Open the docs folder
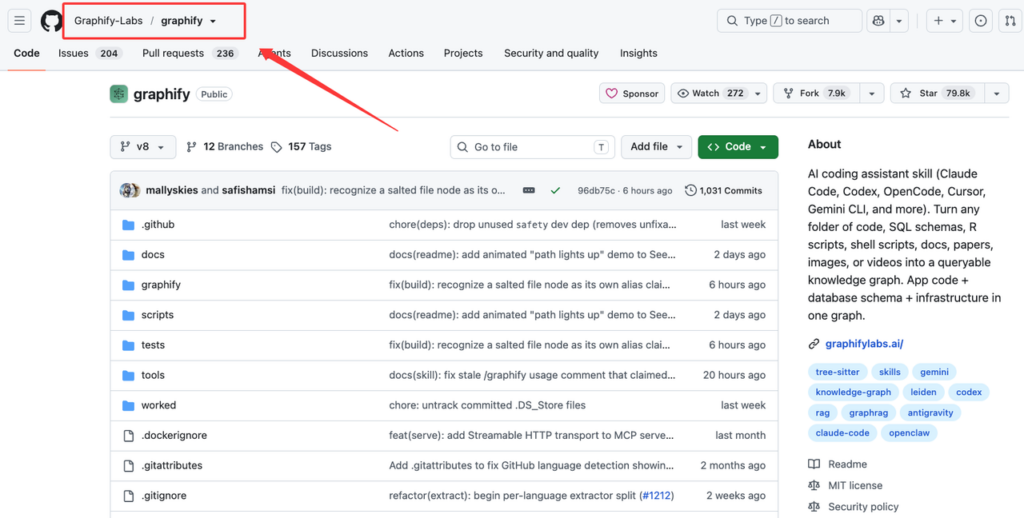Image resolution: width=1024 pixels, height=518 pixels. [153, 255]
